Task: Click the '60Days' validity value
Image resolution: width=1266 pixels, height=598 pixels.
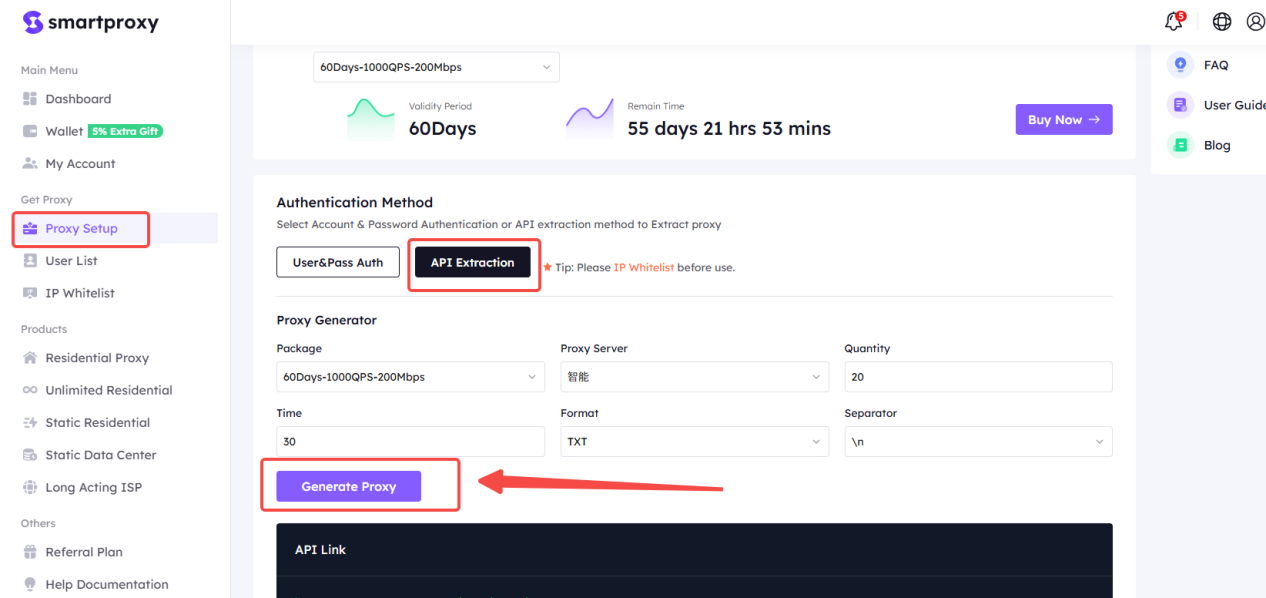Action: pyautogui.click(x=443, y=128)
